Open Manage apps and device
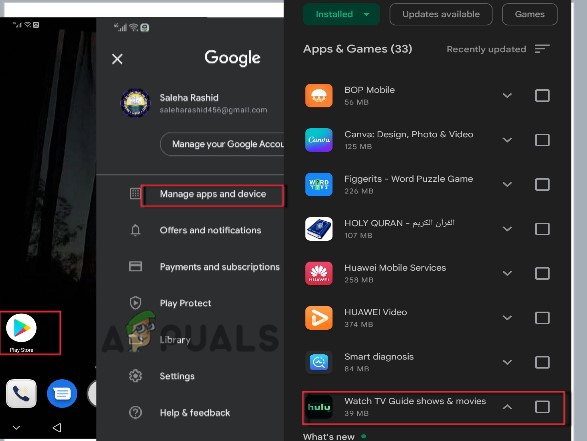This screenshot has width=587, height=441. coord(213,194)
